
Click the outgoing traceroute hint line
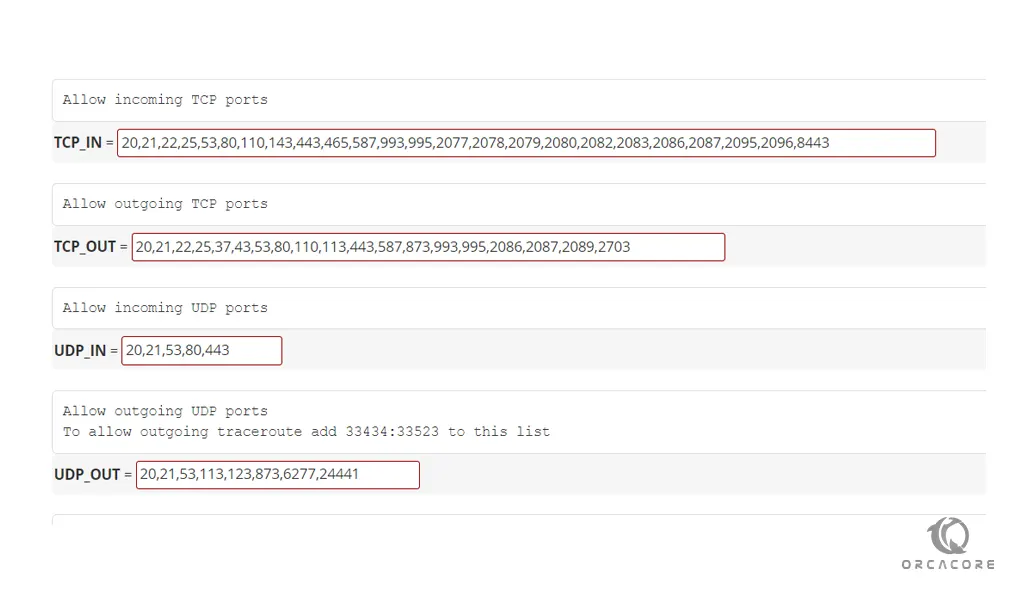tap(306, 432)
